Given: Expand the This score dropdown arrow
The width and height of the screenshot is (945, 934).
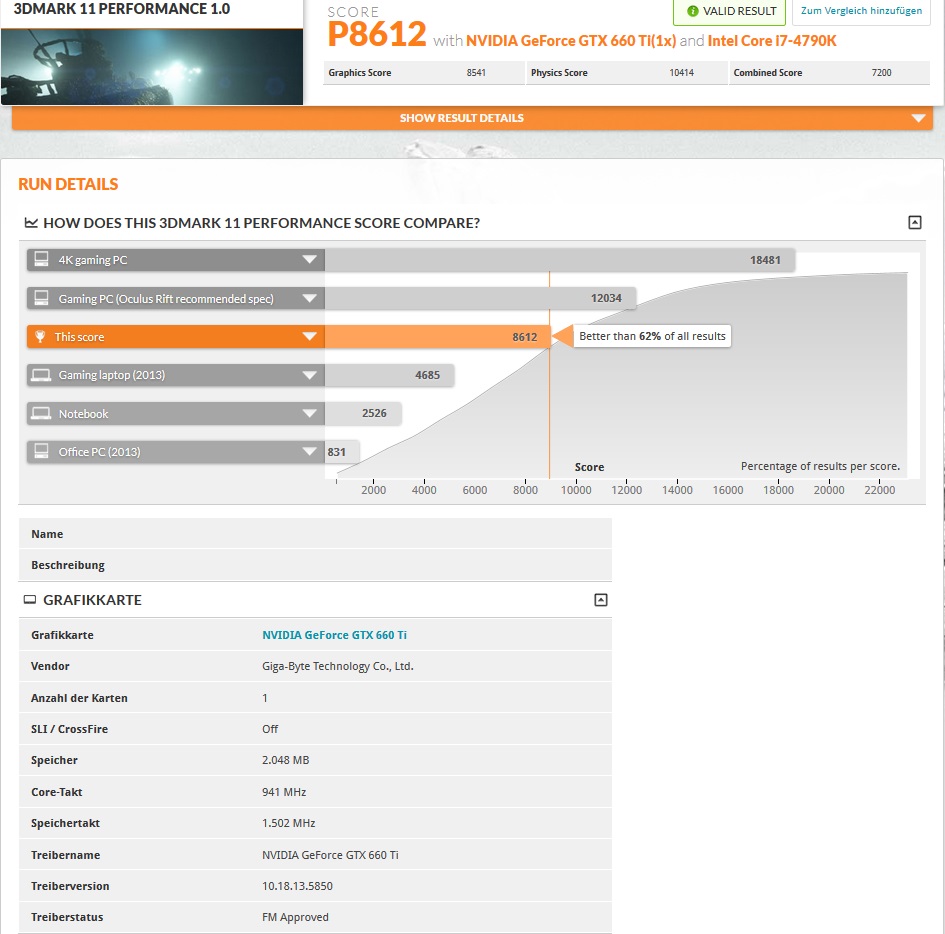Looking at the screenshot, I should coord(309,336).
